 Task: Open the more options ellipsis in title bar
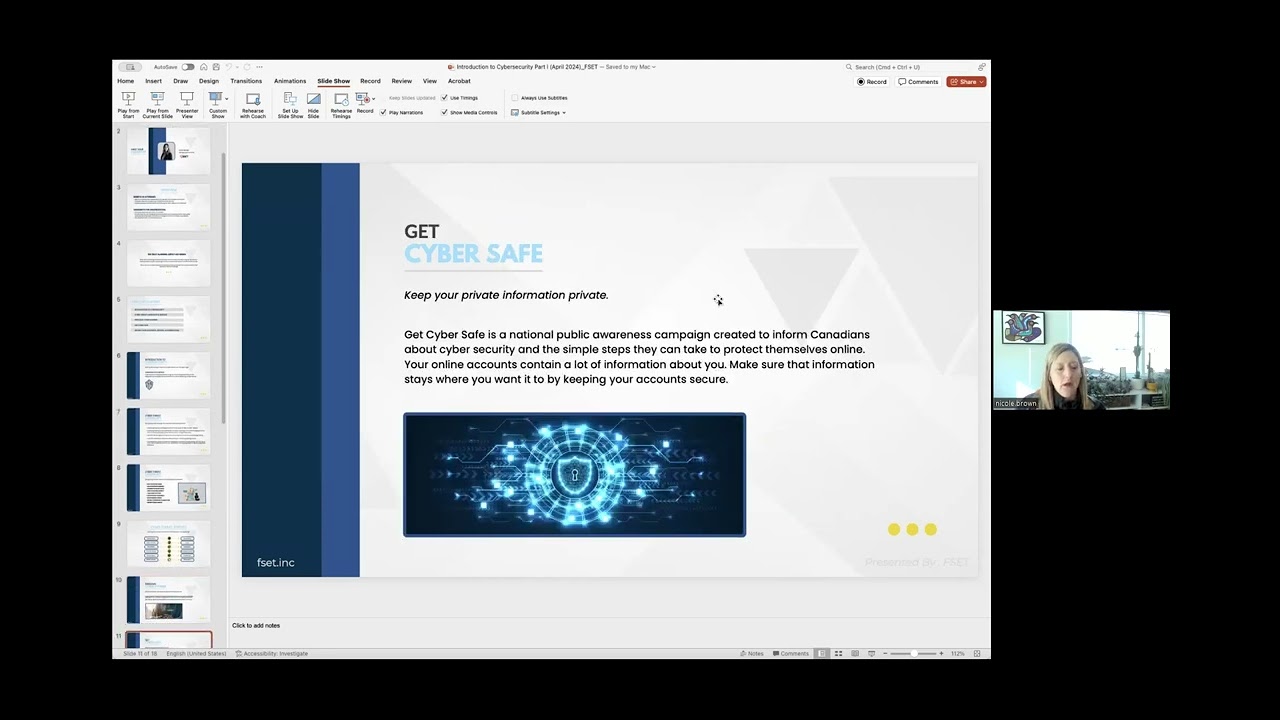(x=260, y=67)
